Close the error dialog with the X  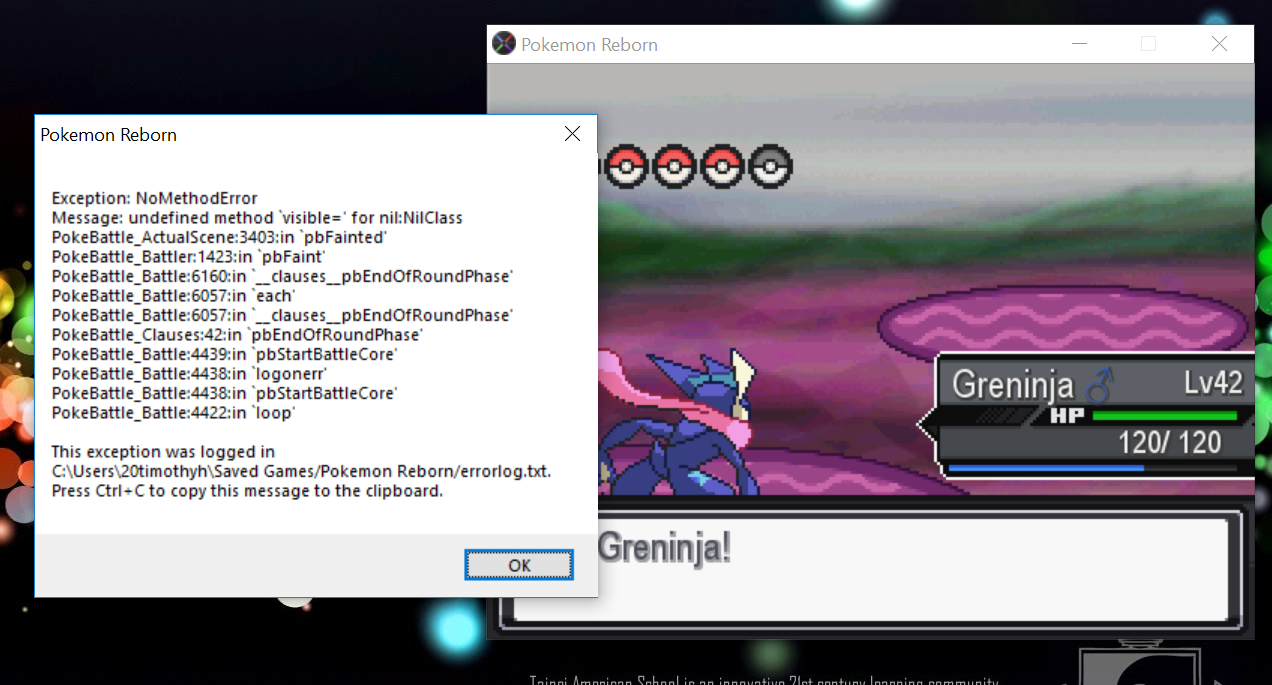point(572,134)
